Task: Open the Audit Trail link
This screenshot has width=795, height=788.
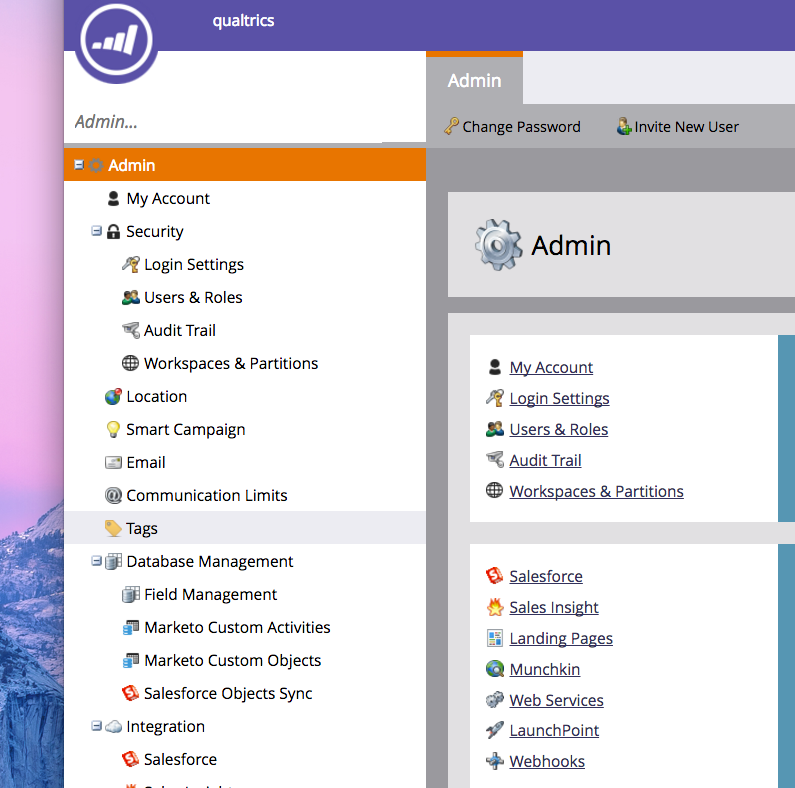Action: point(545,460)
